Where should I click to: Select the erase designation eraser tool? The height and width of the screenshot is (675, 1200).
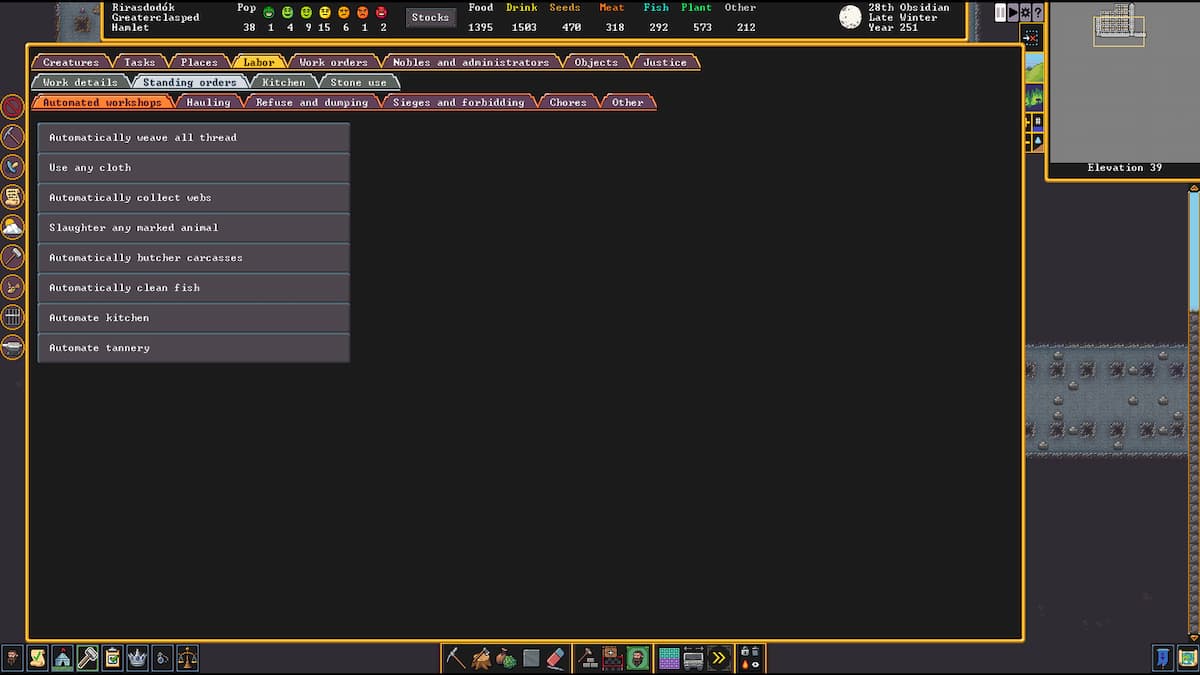(554, 658)
